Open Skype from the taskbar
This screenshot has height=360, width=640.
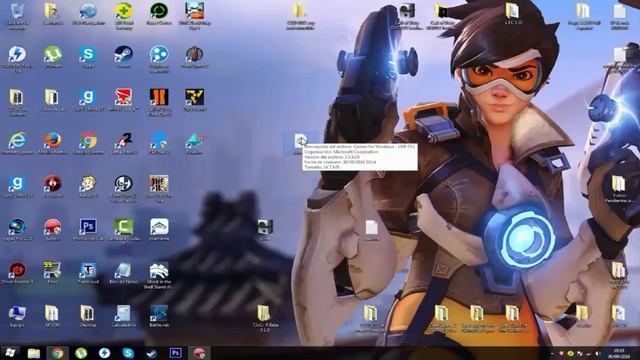pyautogui.click(x=128, y=353)
